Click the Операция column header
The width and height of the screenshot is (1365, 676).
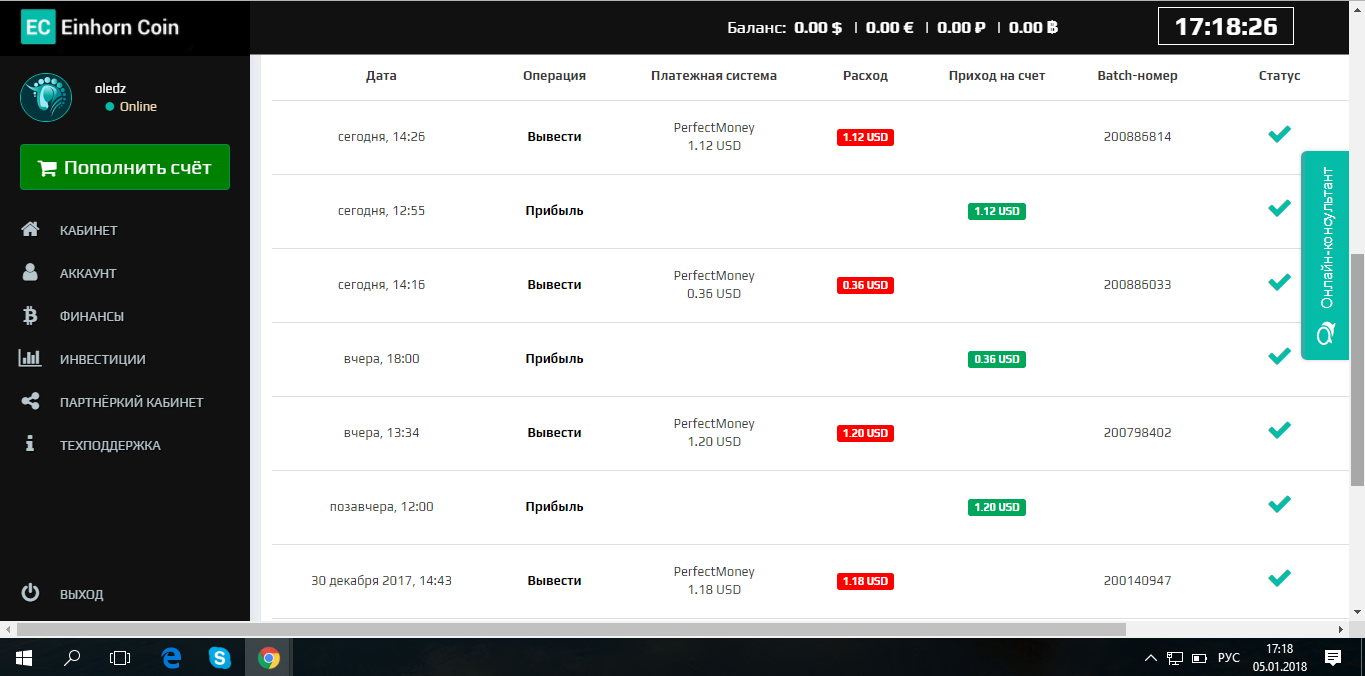click(x=554, y=76)
